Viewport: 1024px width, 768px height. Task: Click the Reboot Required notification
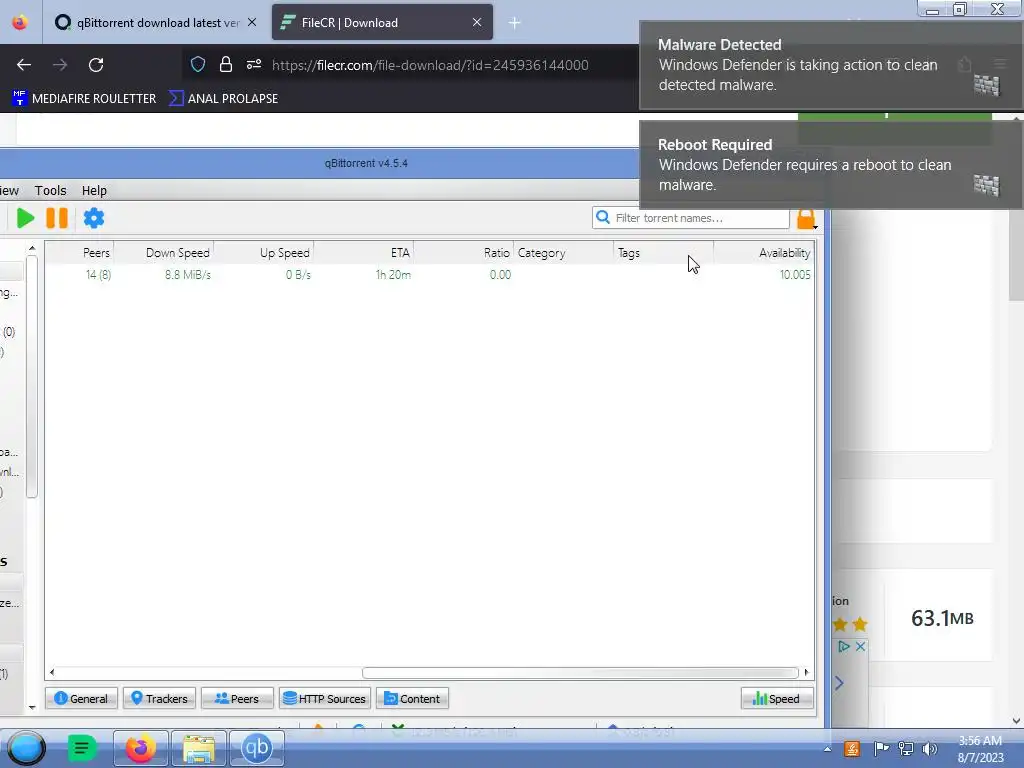831,164
